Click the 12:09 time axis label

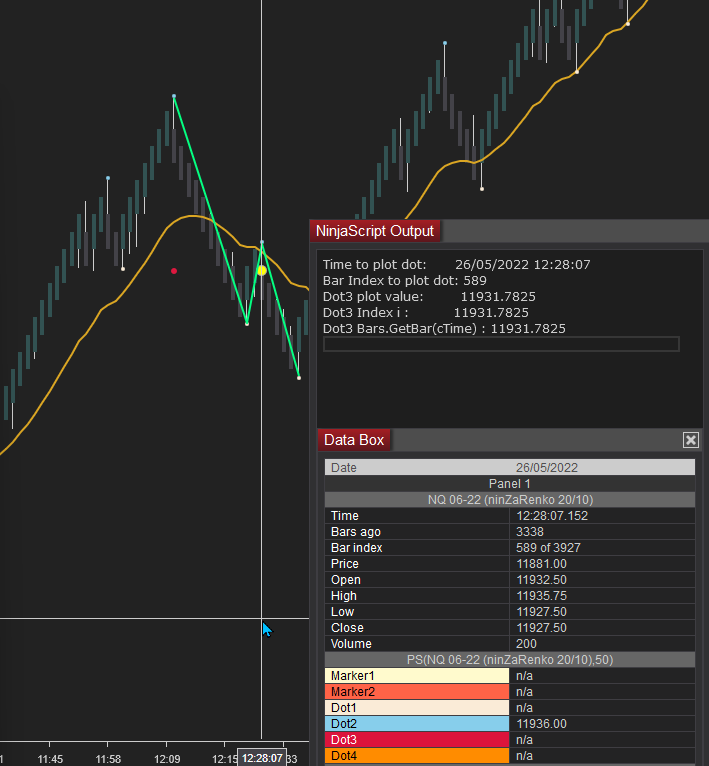point(167,759)
